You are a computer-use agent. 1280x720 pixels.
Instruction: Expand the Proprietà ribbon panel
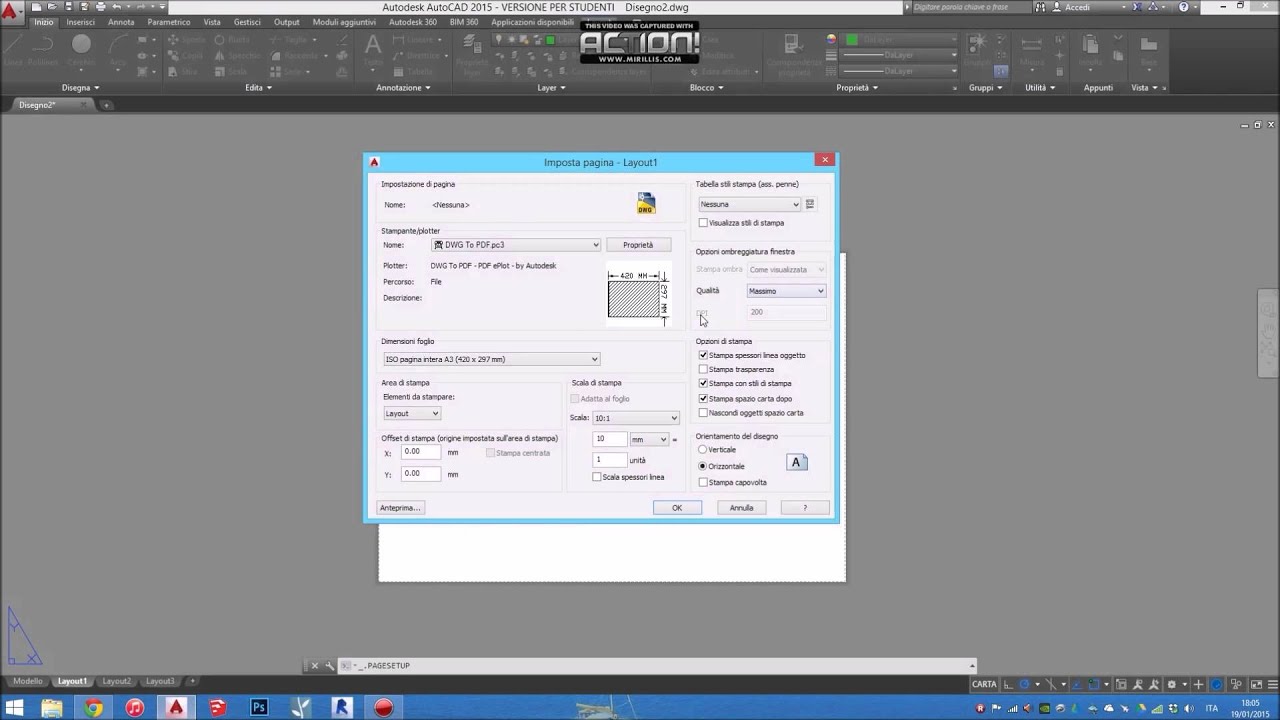tap(858, 88)
